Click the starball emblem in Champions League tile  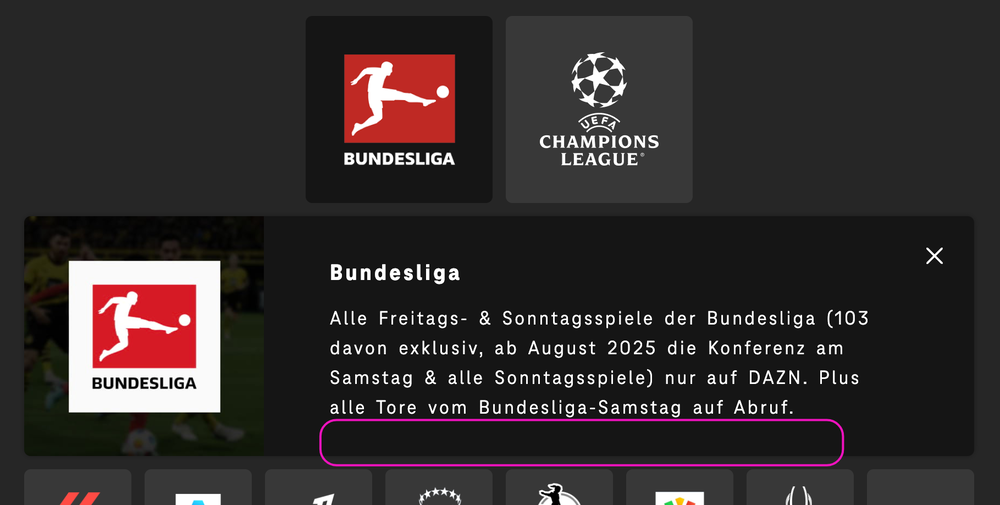click(599, 79)
